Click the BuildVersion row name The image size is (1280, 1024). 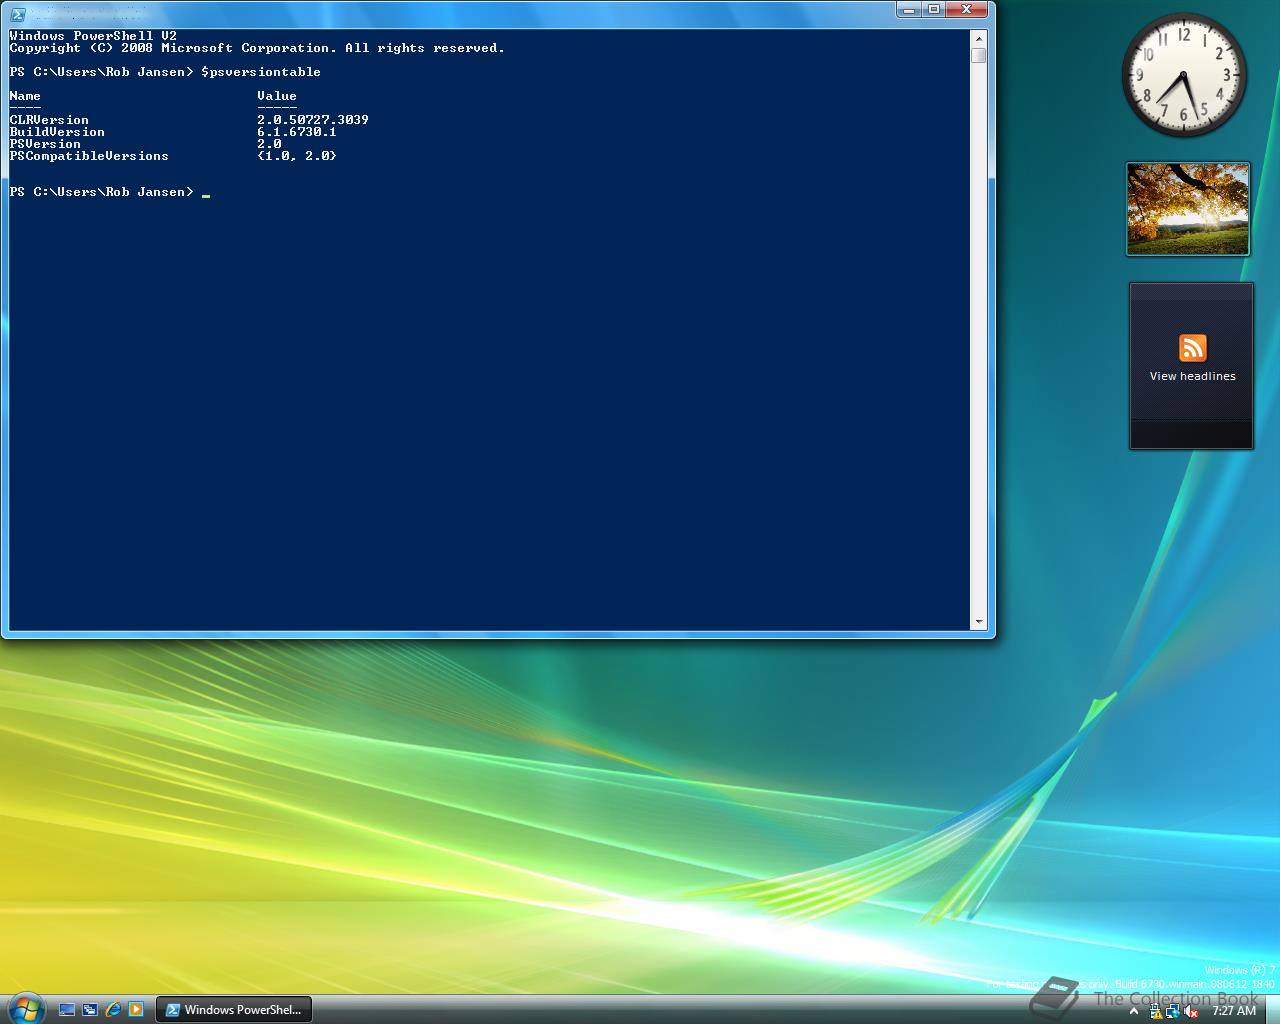pyautogui.click(x=57, y=132)
